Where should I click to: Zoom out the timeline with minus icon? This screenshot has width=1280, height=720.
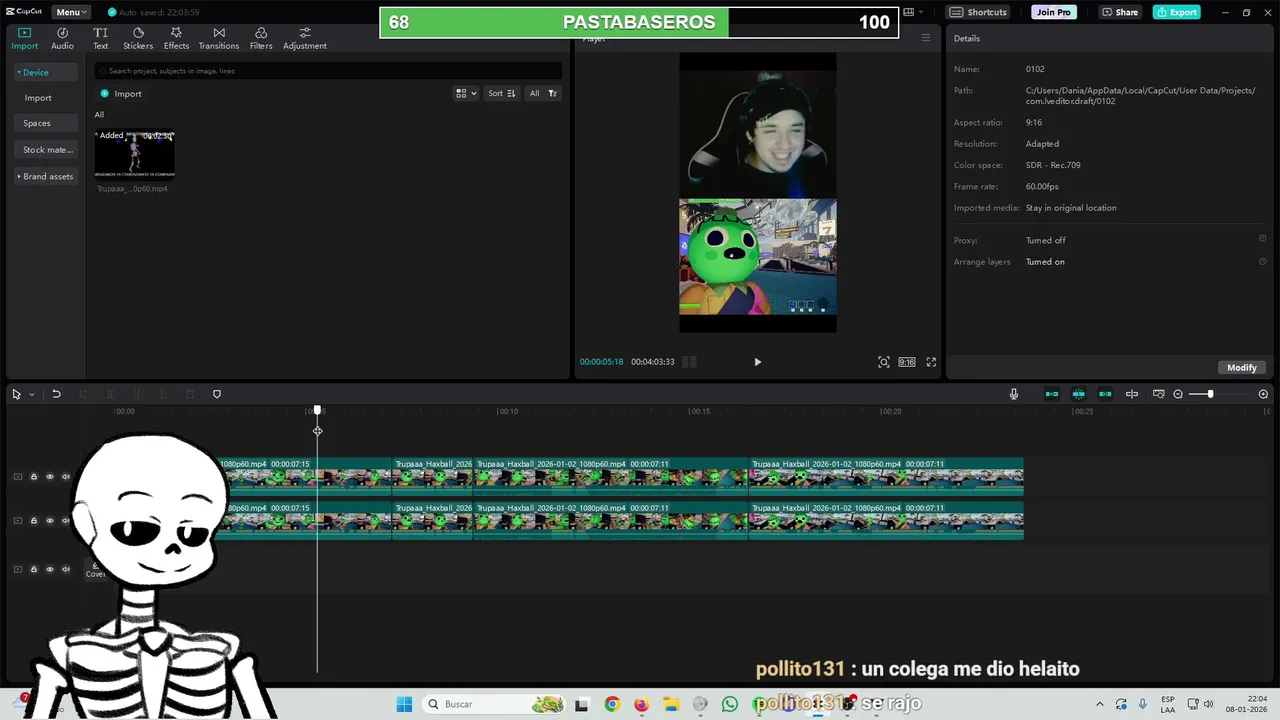tap(1178, 394)
